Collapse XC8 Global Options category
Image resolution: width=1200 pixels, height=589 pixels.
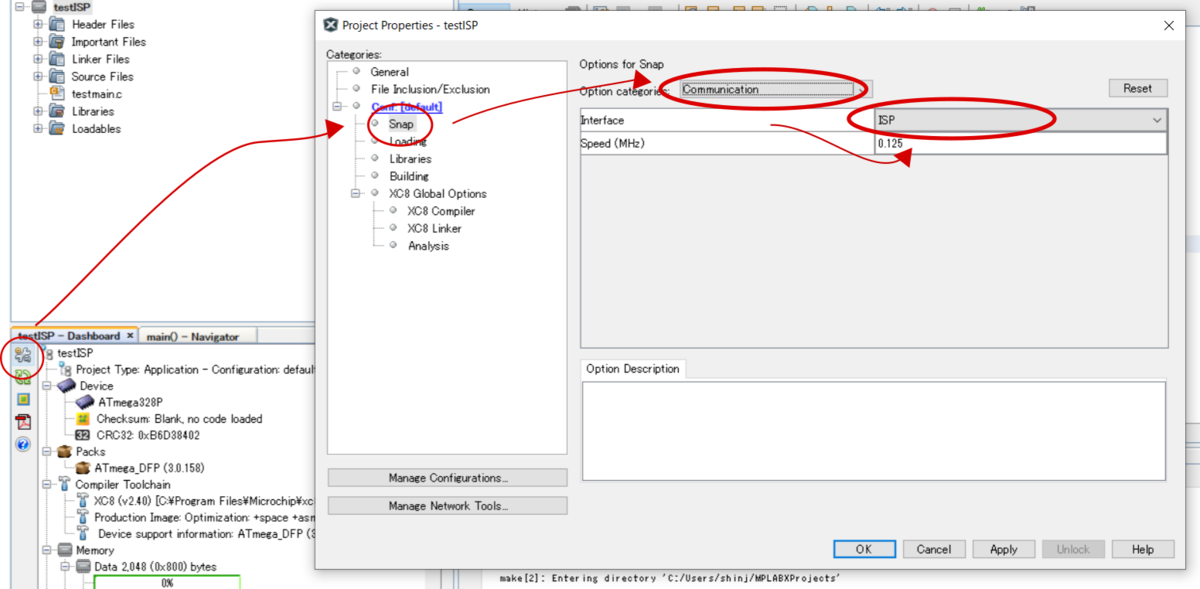pyautogui.click(x=357, y=194)
